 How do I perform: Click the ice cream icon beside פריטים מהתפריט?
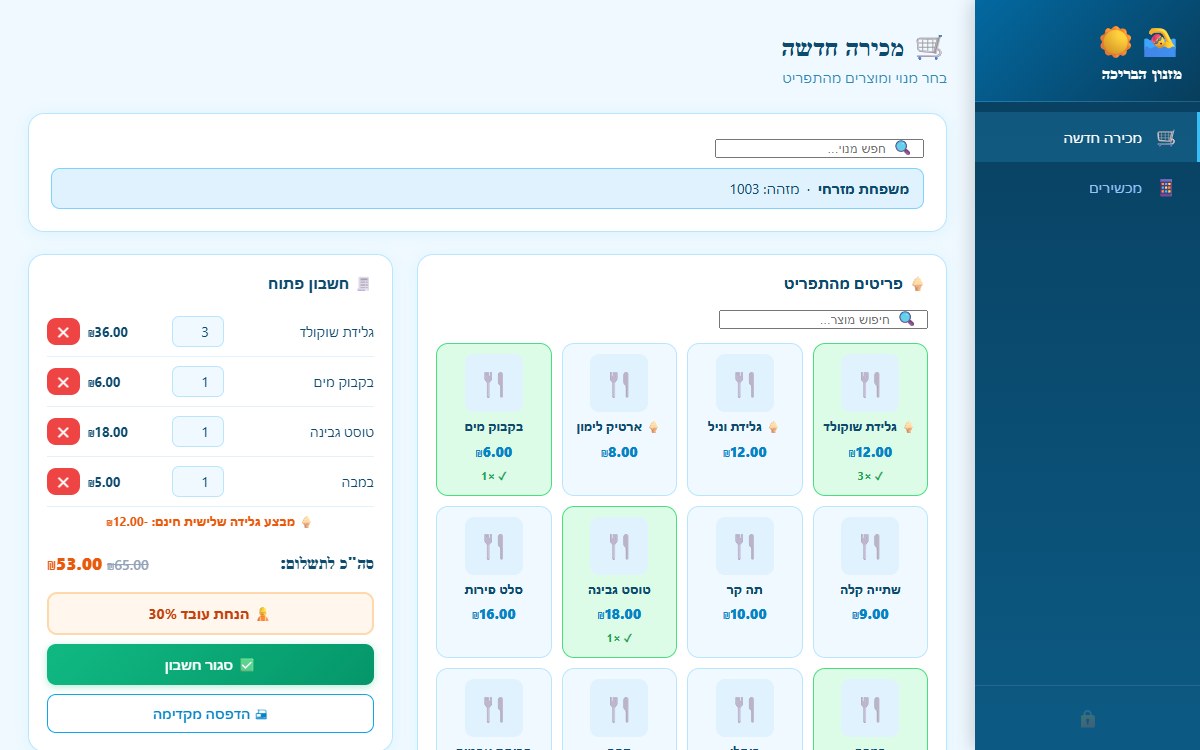point(916,284)
